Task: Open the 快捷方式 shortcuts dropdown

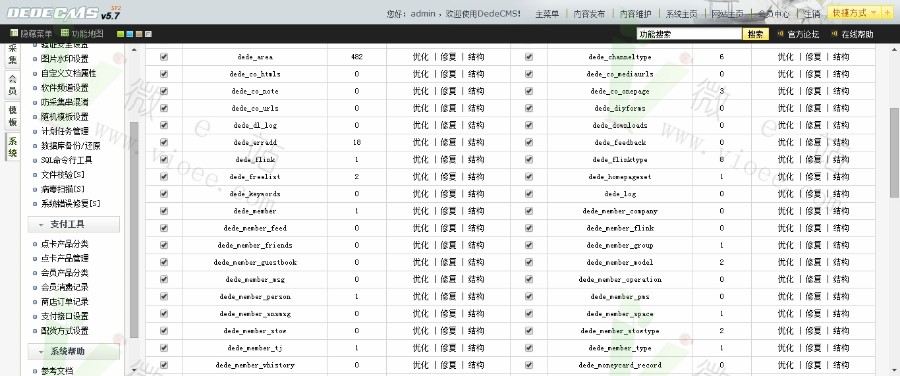Action: 855,13
